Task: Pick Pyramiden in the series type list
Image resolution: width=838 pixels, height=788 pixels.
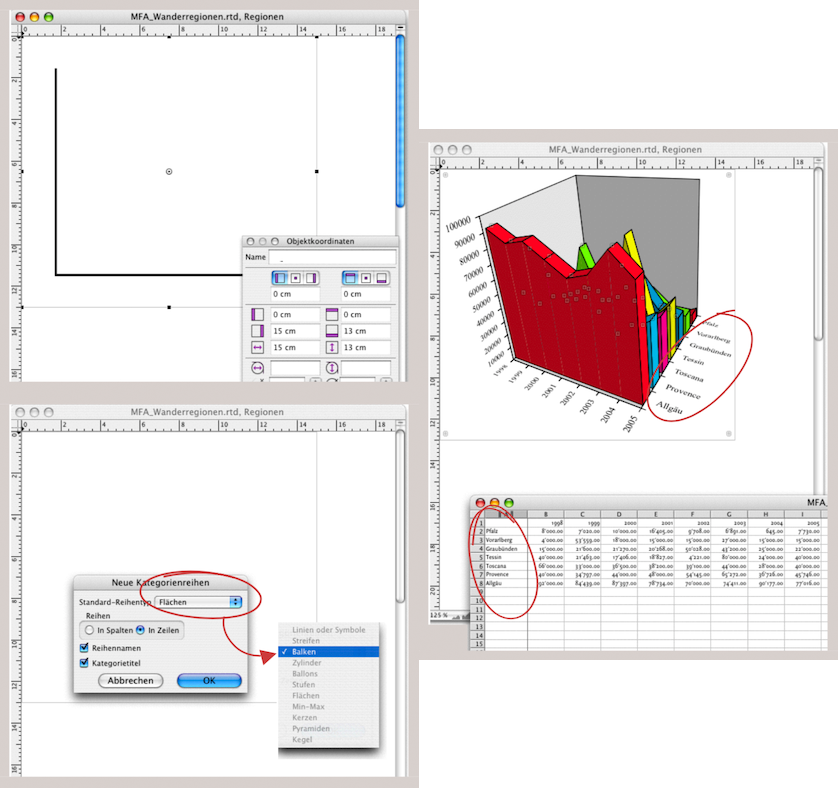Action: (x=311, y=729)
